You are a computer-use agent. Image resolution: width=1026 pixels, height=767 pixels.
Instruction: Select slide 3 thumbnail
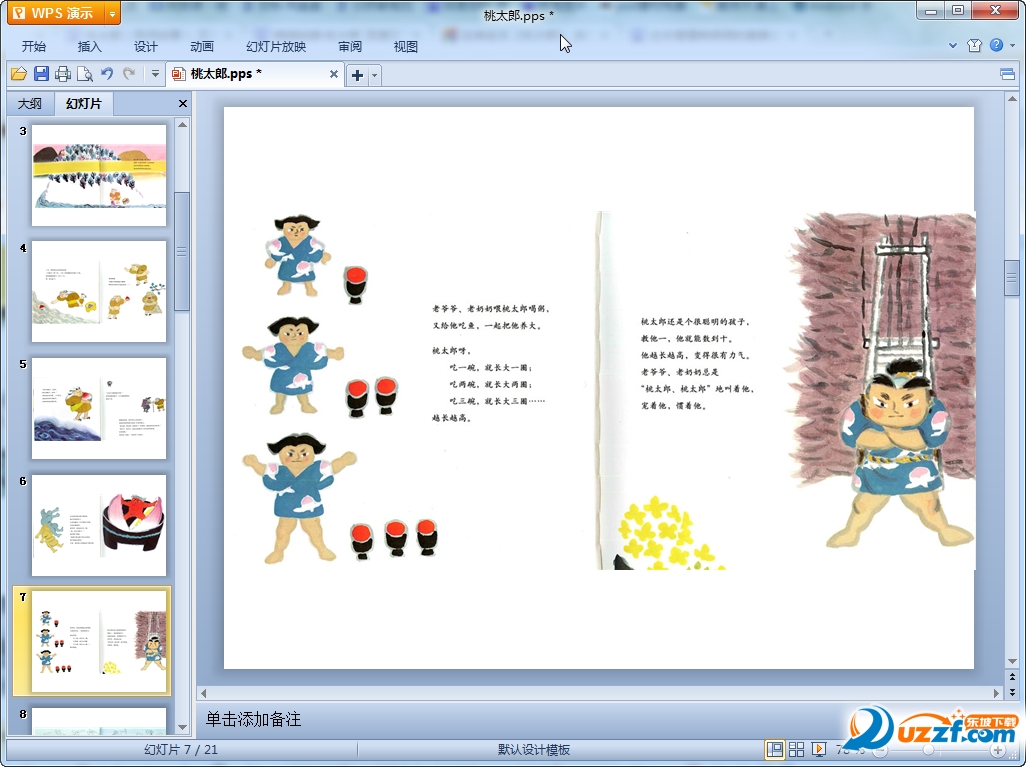point(99,175)
